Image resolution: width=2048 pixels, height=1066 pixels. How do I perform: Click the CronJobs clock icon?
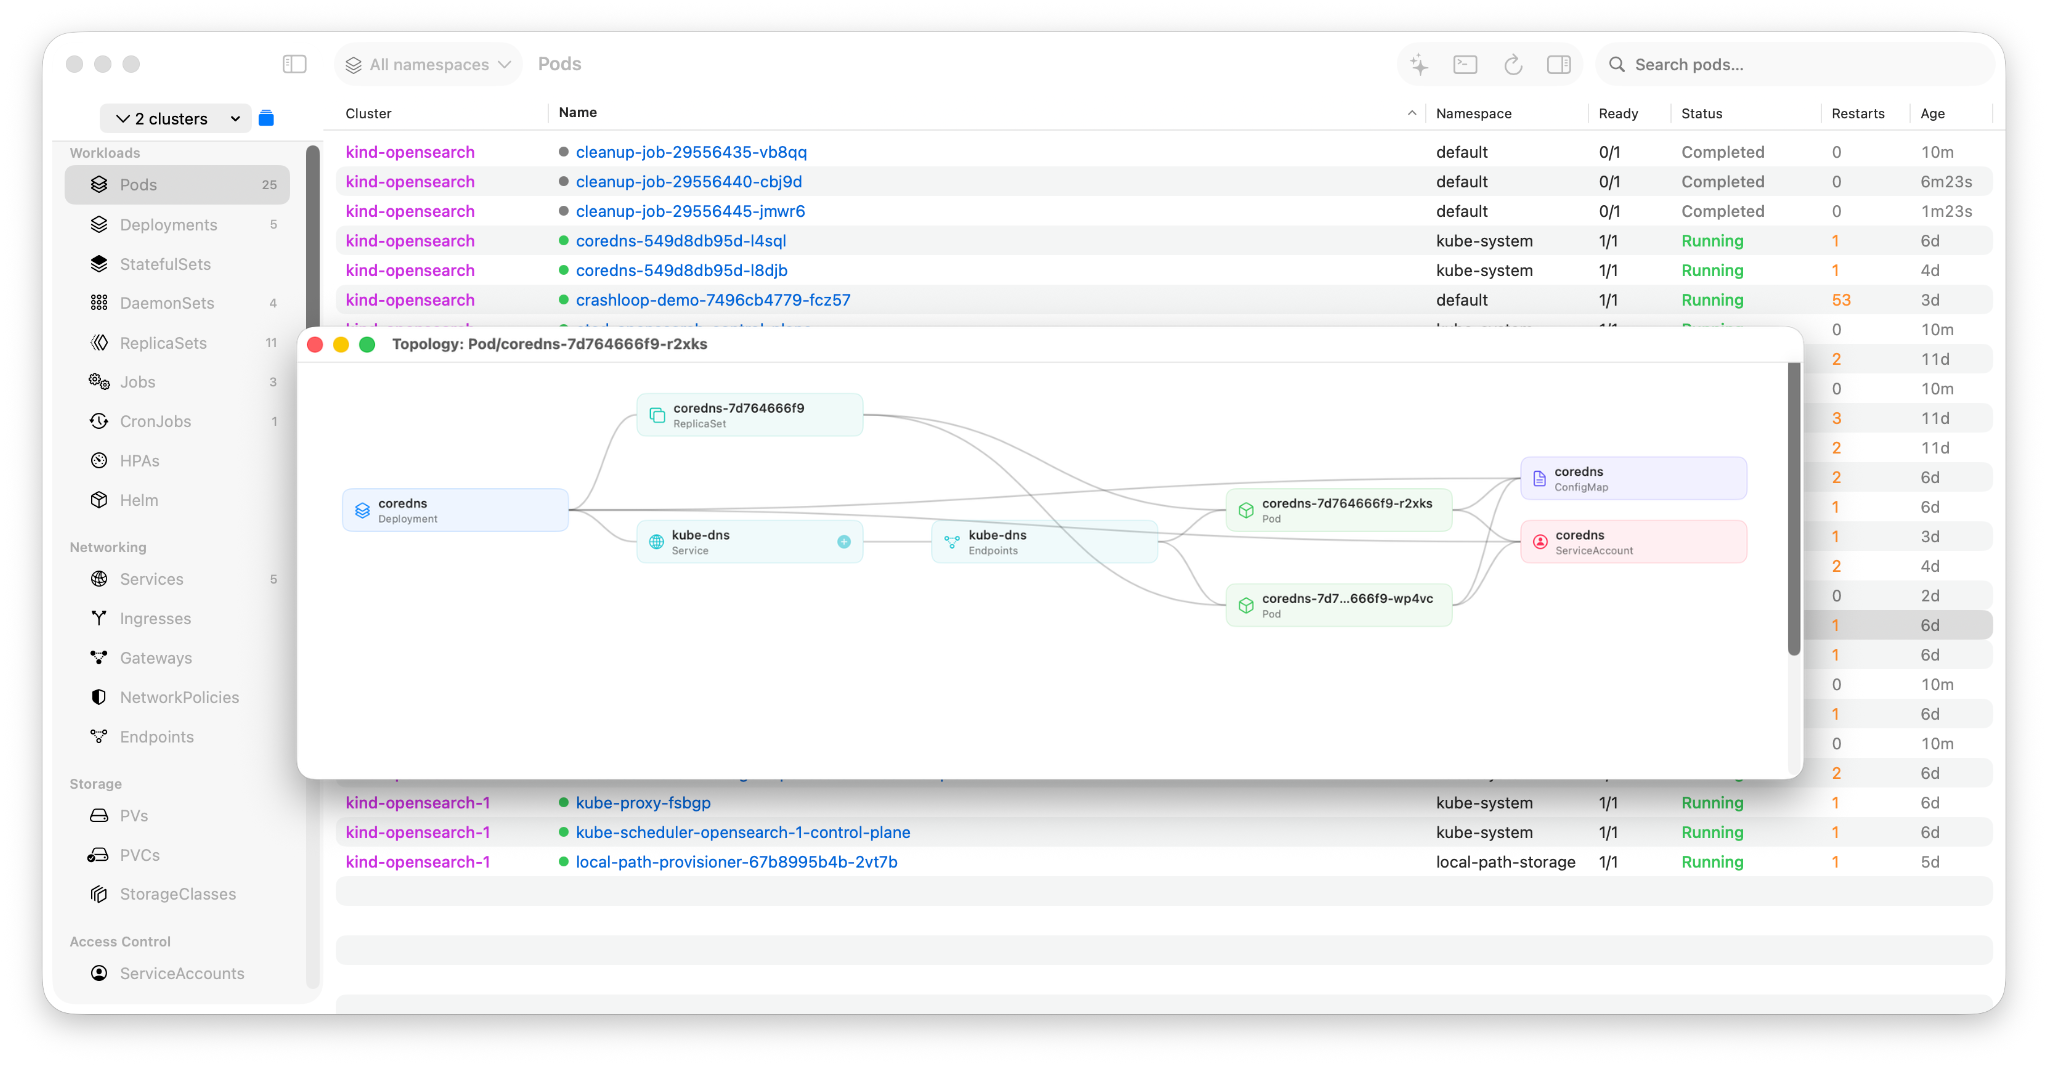pyautogui.click(x=99, y=421)
